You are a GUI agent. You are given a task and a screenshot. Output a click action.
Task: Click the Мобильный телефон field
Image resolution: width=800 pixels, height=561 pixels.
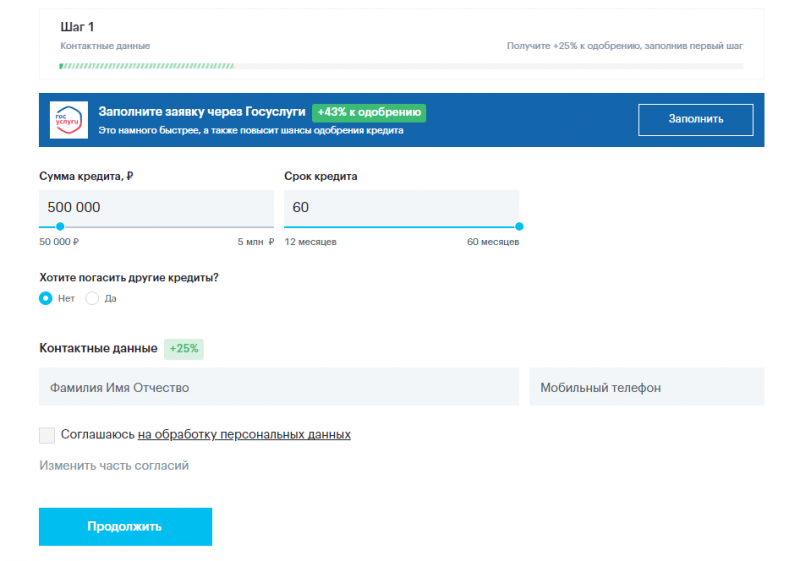point(646,387)
